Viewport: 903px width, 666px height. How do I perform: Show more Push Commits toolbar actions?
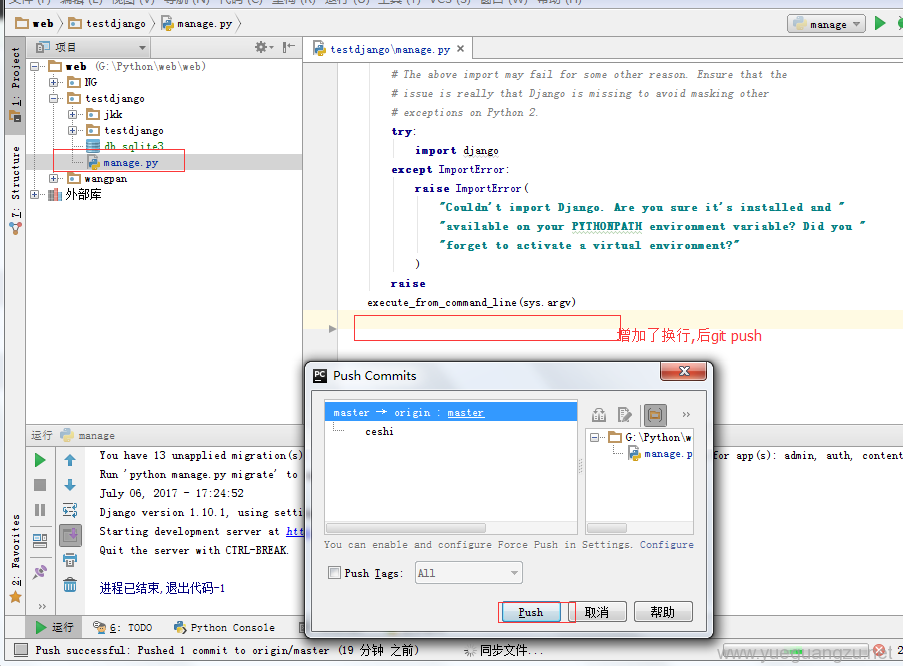tap(686, 414)
